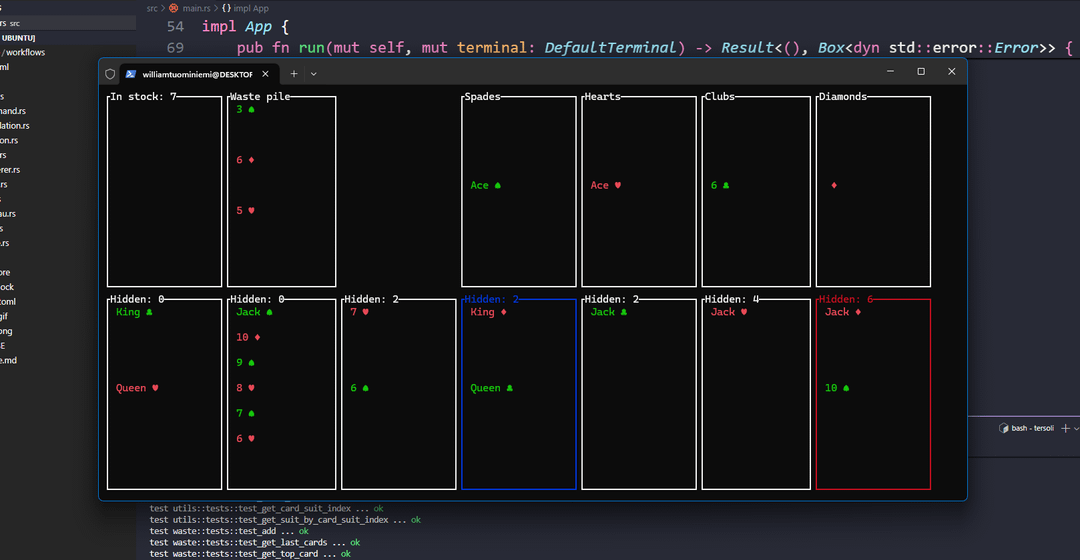
Task: Click line number 54 in the VS Code gutter
Action: pyautogui.click(x=176, y=27)
